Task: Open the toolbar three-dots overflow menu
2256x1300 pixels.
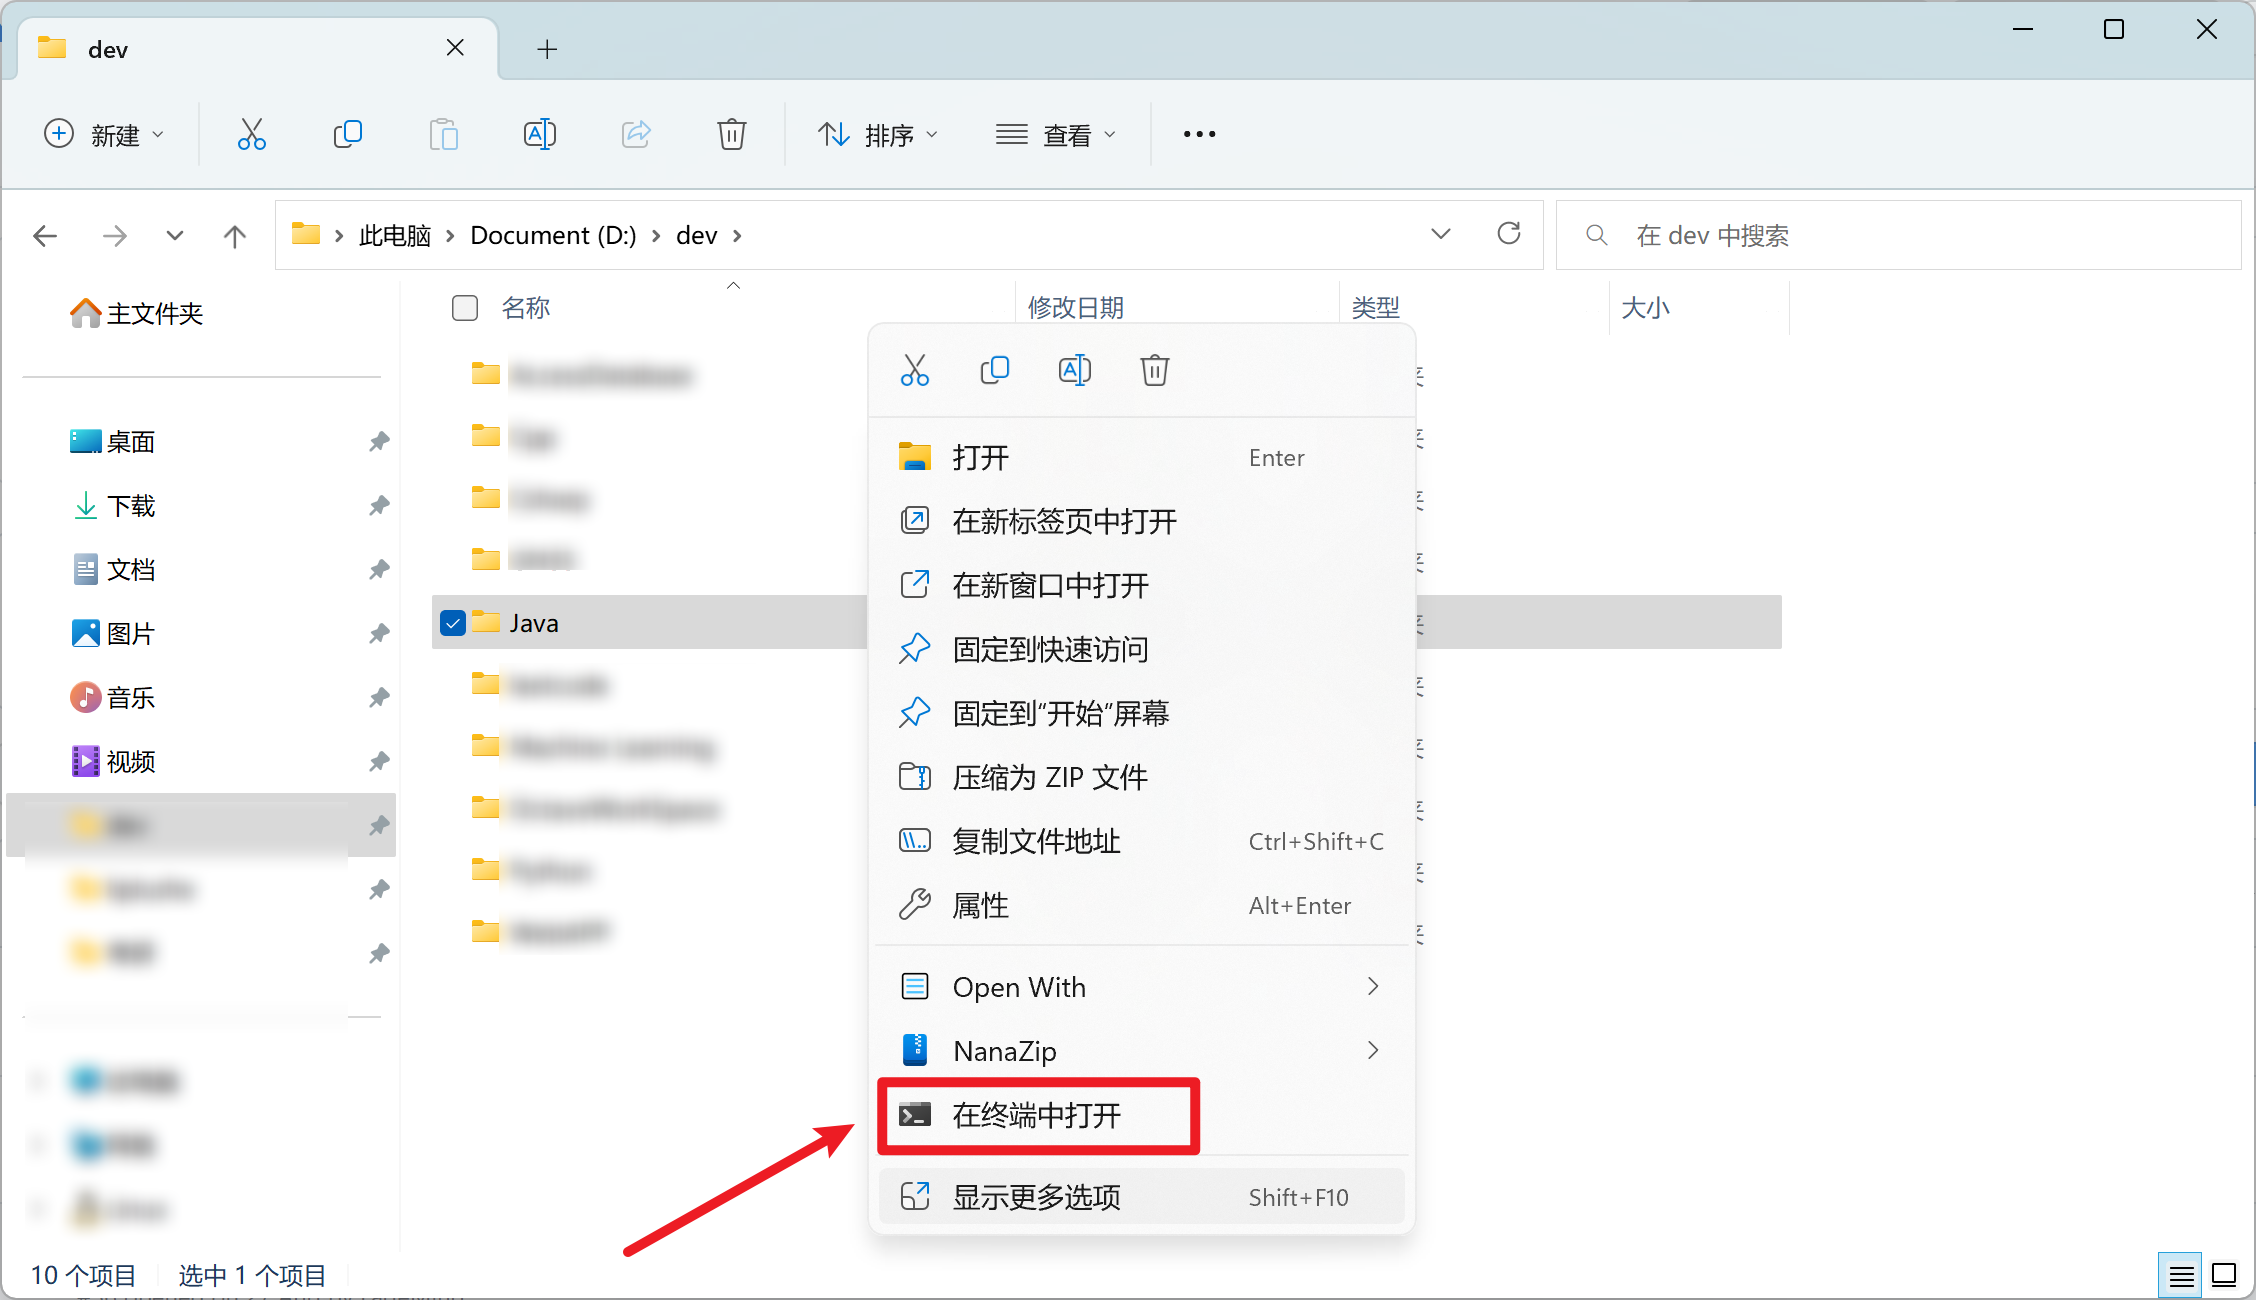Action: [1199, 134]
